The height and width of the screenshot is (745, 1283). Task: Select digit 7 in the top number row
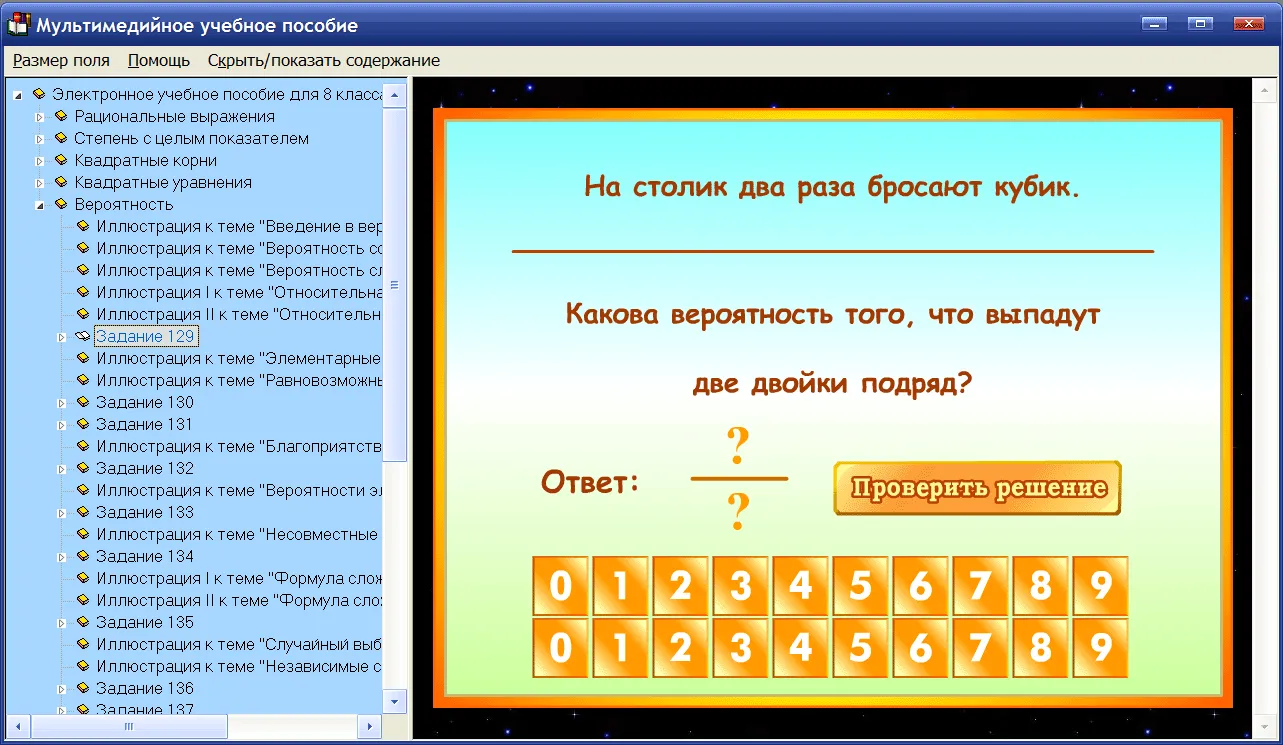tap(980, 586)
